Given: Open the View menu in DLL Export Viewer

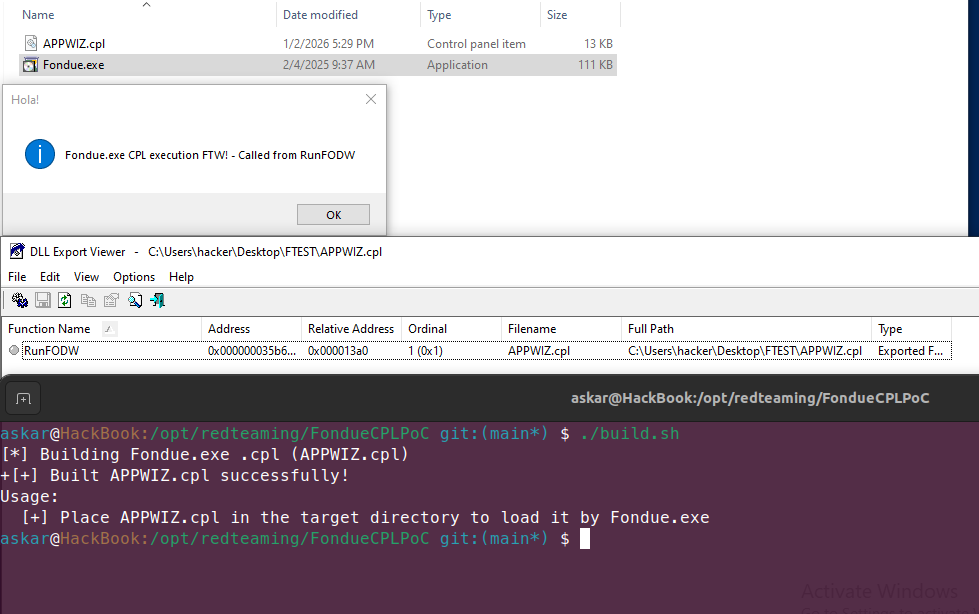Looking at the screenshot, I should tap(86, 277).
